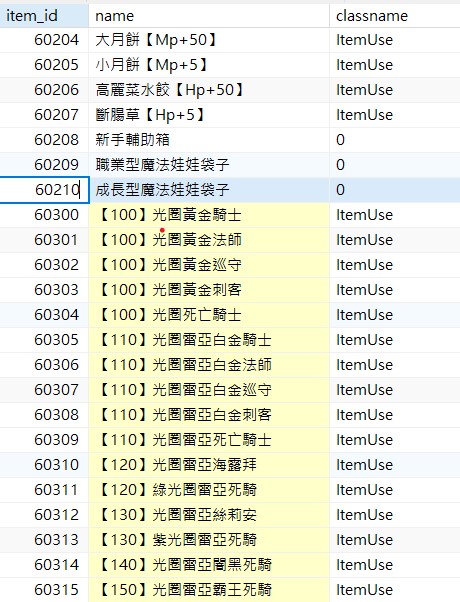Select ItemUse classname in row 60315

click(395, 590)
